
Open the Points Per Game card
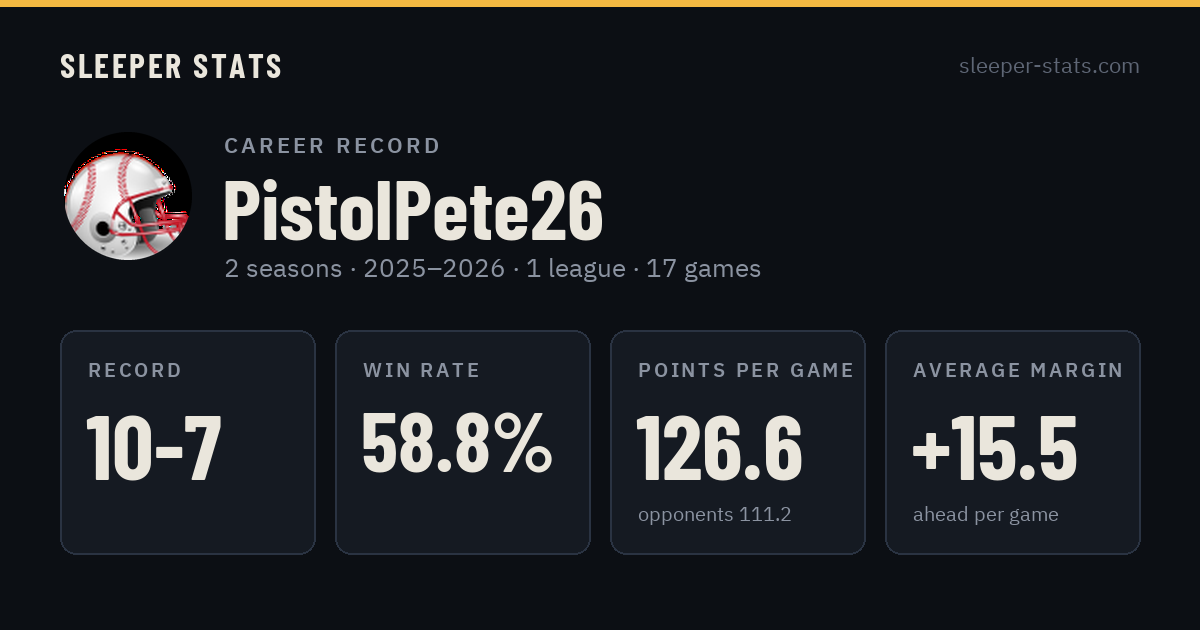tap(738, 442)
